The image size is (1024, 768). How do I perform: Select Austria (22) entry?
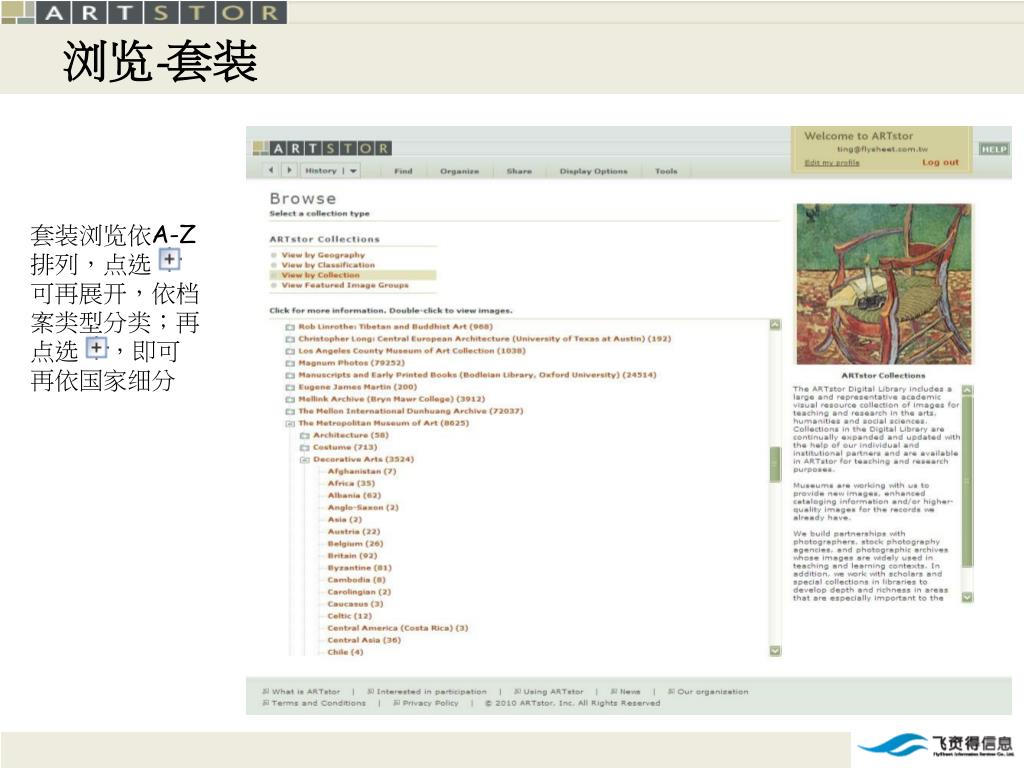click(353, 532)
